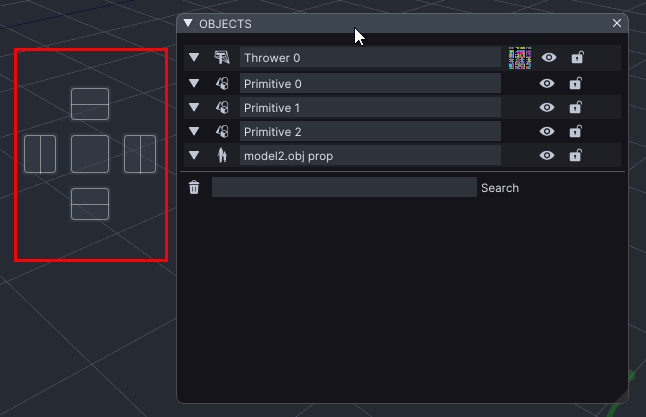Click the Thrower 0 spray-gun type icon
This screenshot has width=646, height=417.
(222, 58)
